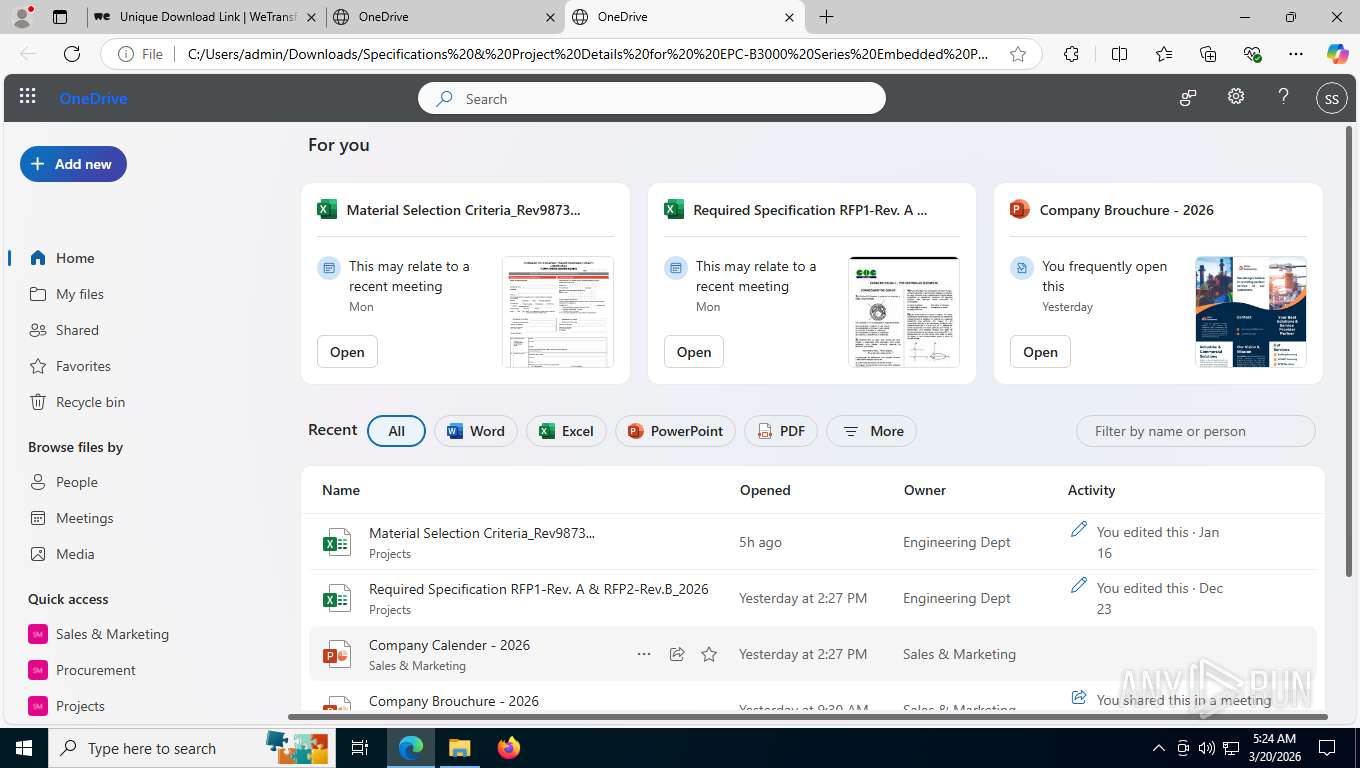Viewport: 1360px width, 768px height.
Task: Add this page to browser favorites star
Action: [1018, 54]
